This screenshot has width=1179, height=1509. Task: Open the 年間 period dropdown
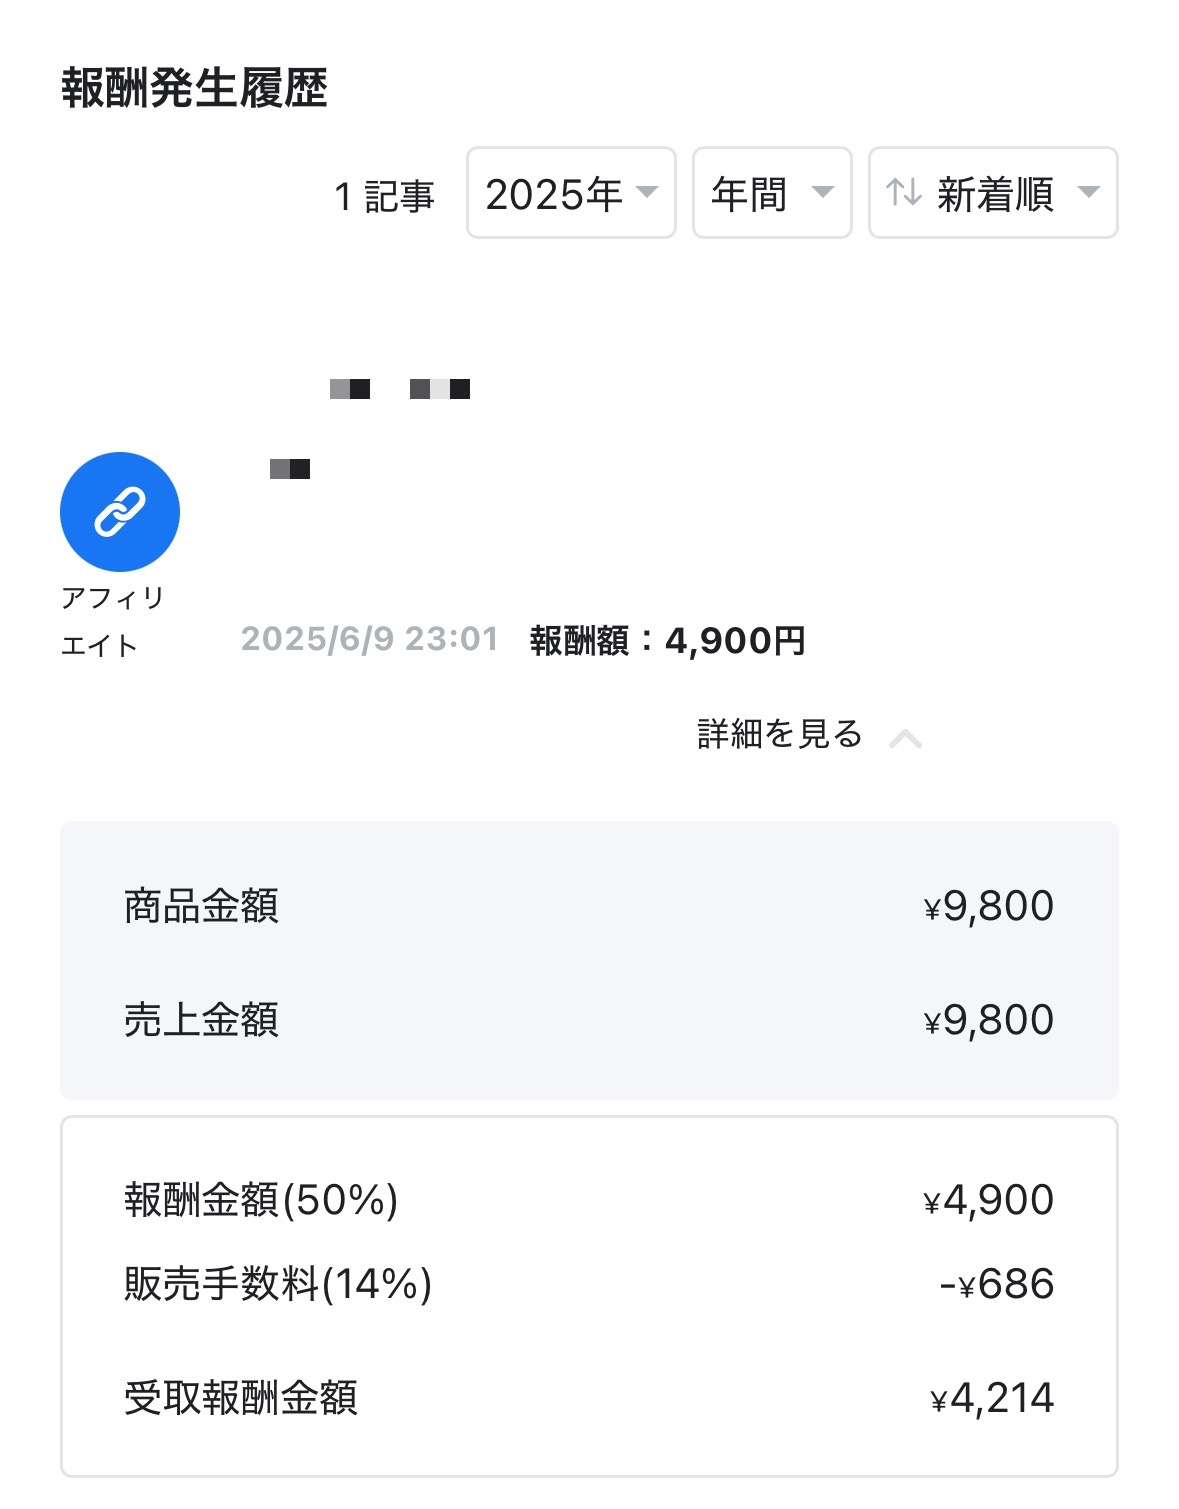[771, 193]
